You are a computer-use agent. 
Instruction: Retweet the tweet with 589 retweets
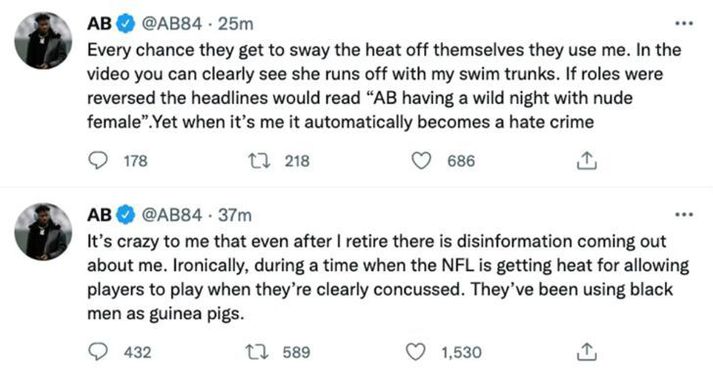point(257,352)
